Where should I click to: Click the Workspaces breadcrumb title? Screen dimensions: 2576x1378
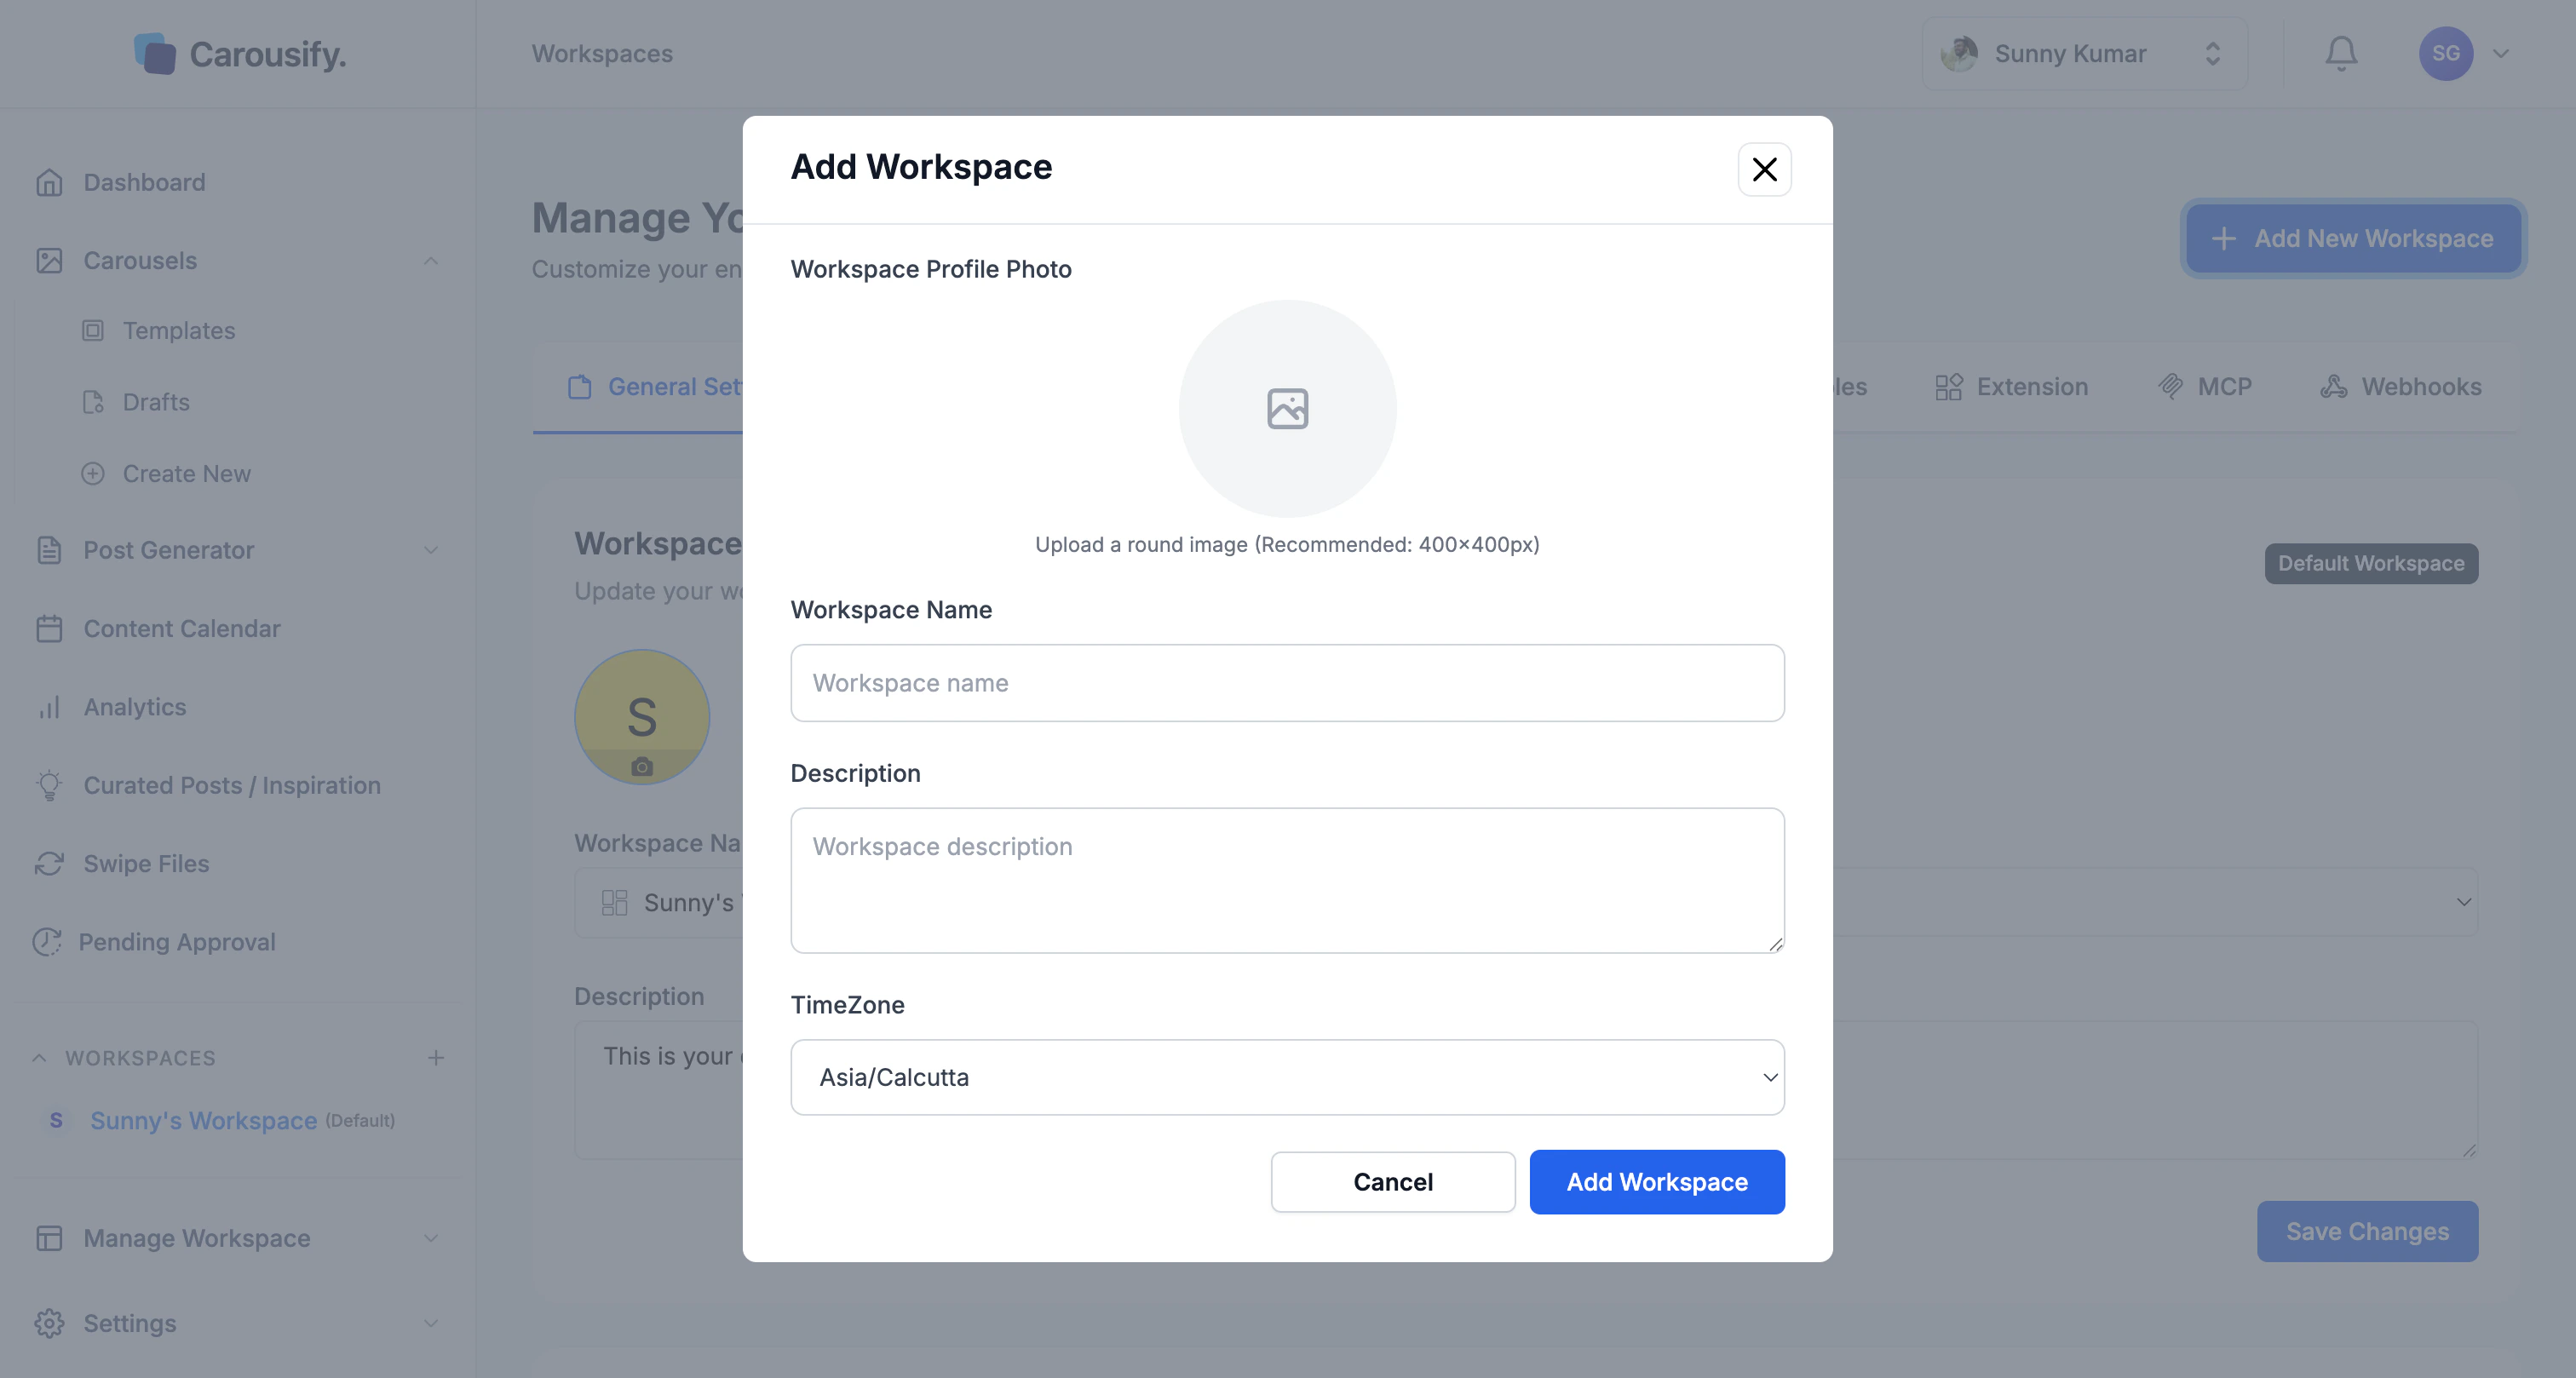(602, 53)
